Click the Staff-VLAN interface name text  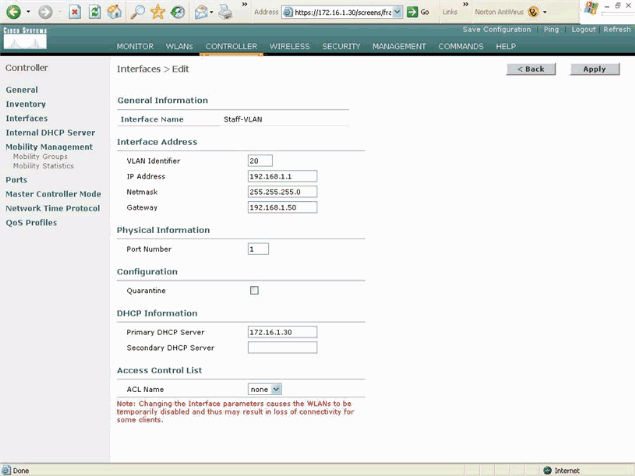pos(243,120)
